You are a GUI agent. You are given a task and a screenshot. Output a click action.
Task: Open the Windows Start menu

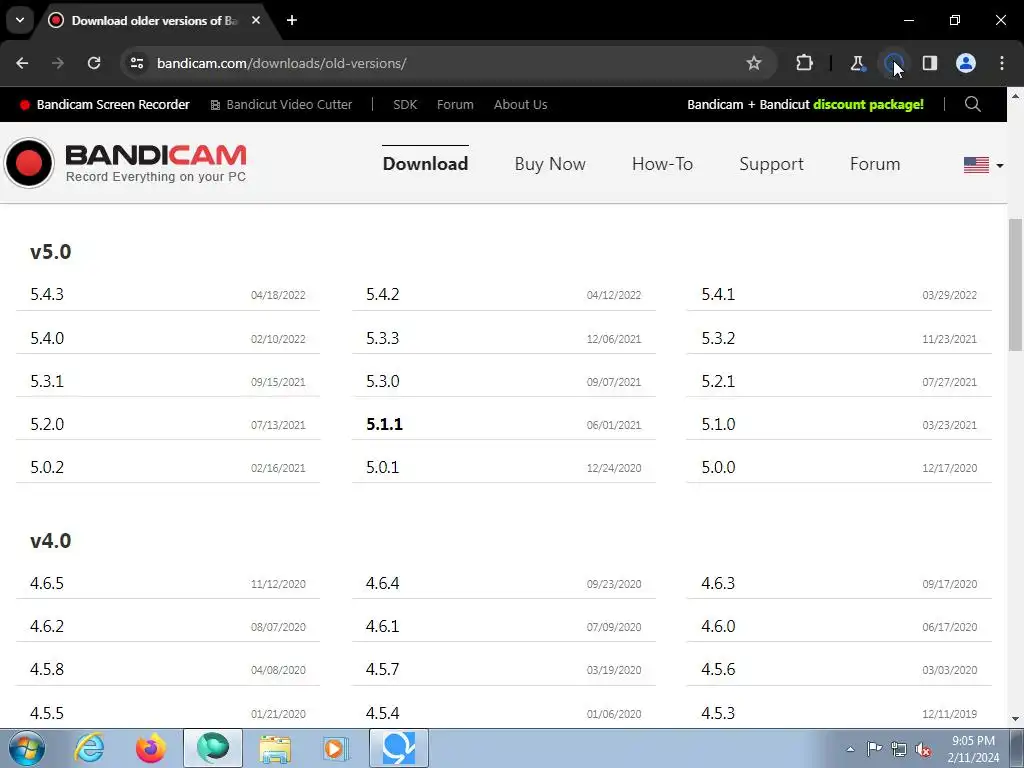27,748
